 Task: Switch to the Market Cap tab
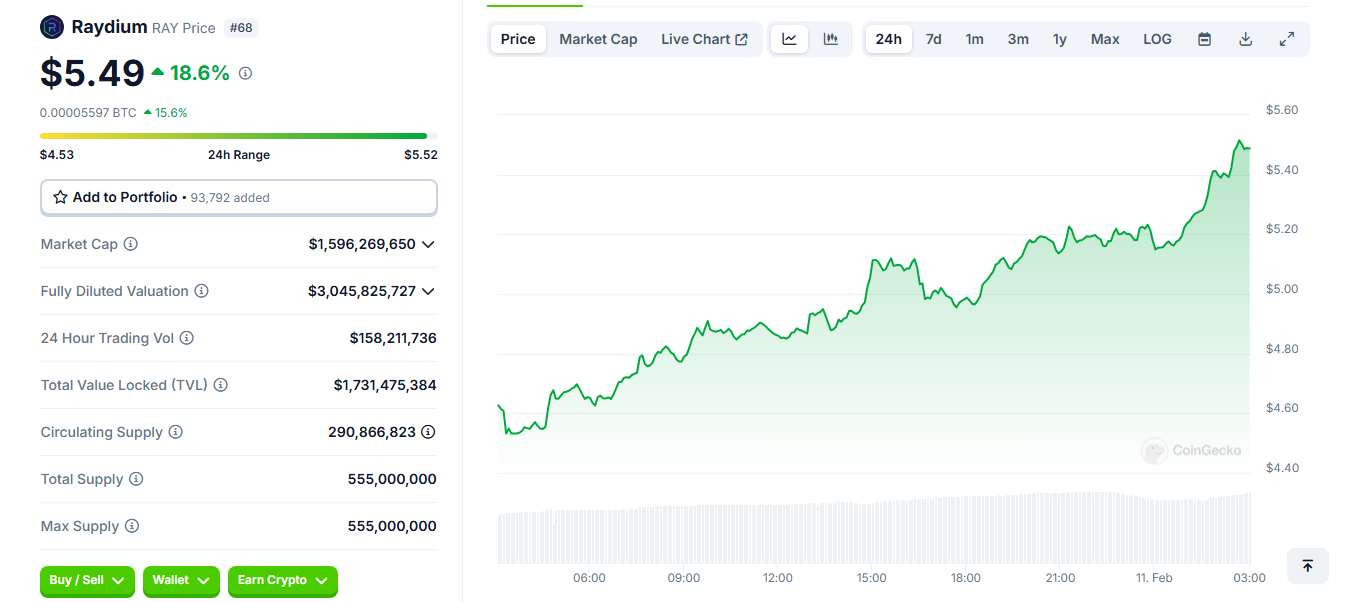pos(598,39)
